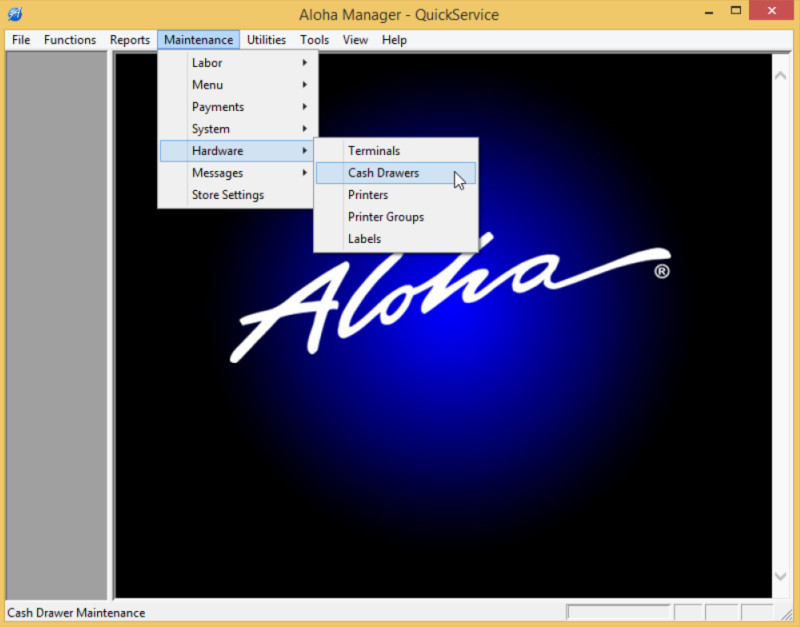The width and height of the screenshot is (800, 627).
Task: Click the Cash Drawer Maintenance status text
Action: tap(77, 613)
